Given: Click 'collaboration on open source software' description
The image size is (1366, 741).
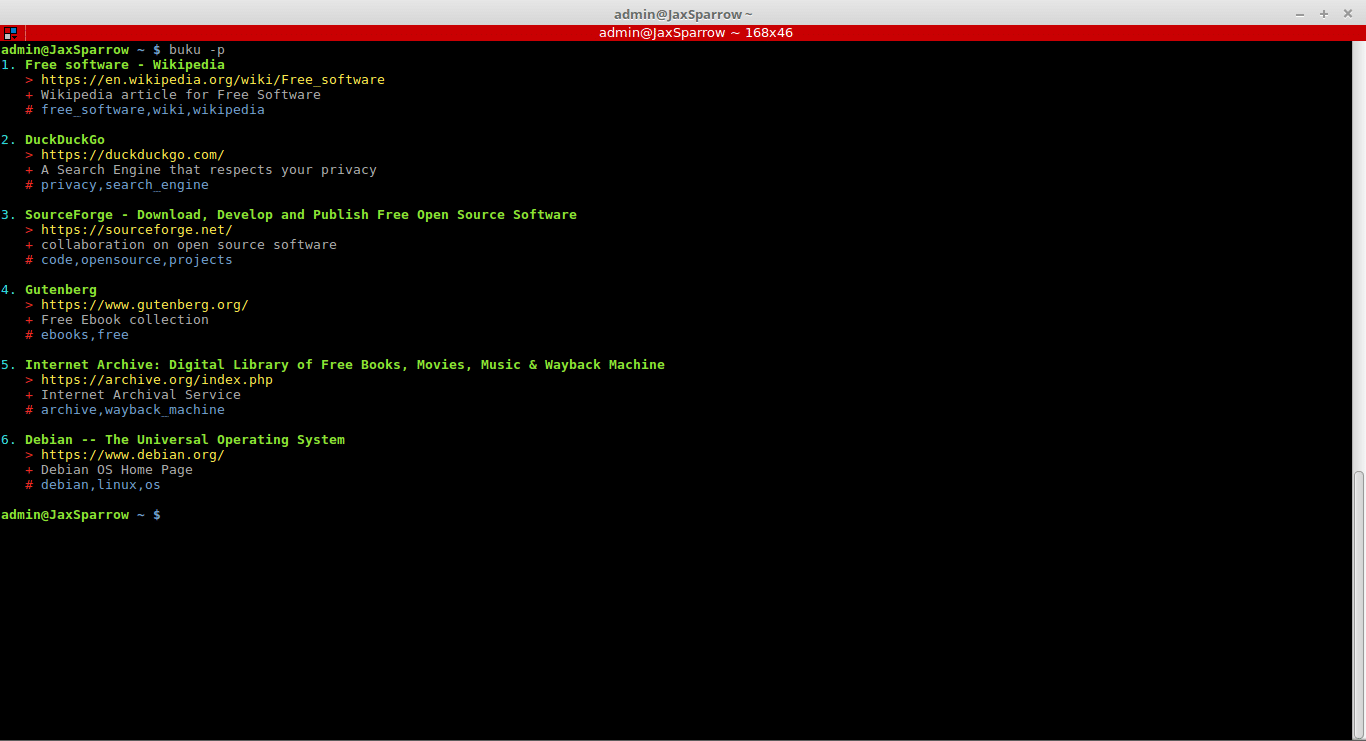Looking at the screenshot, I should pos(189,245).
